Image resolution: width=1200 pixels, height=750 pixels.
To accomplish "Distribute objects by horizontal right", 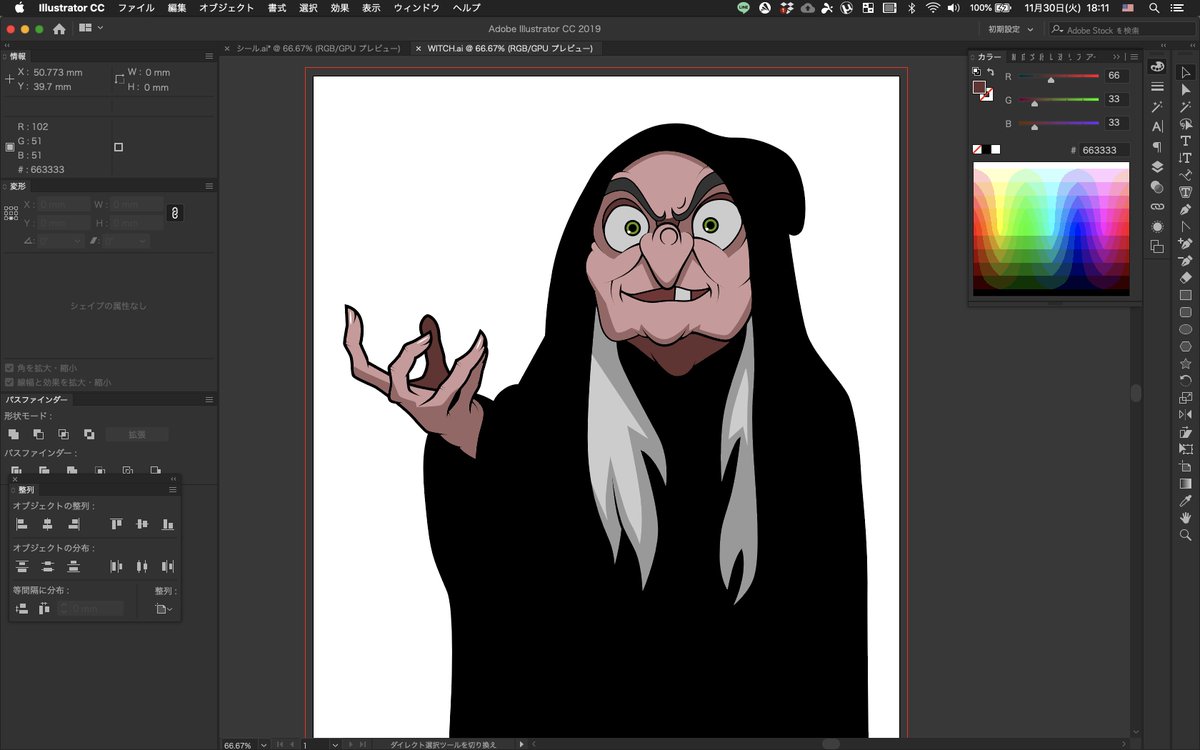I will tap(167, 566).
